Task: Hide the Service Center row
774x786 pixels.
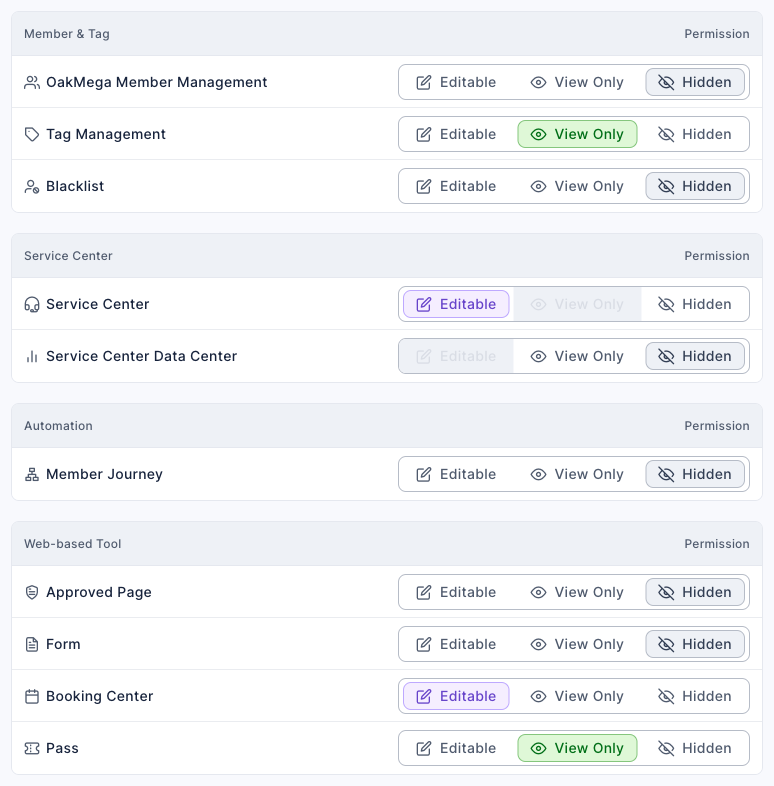Action: click(695, 304)
